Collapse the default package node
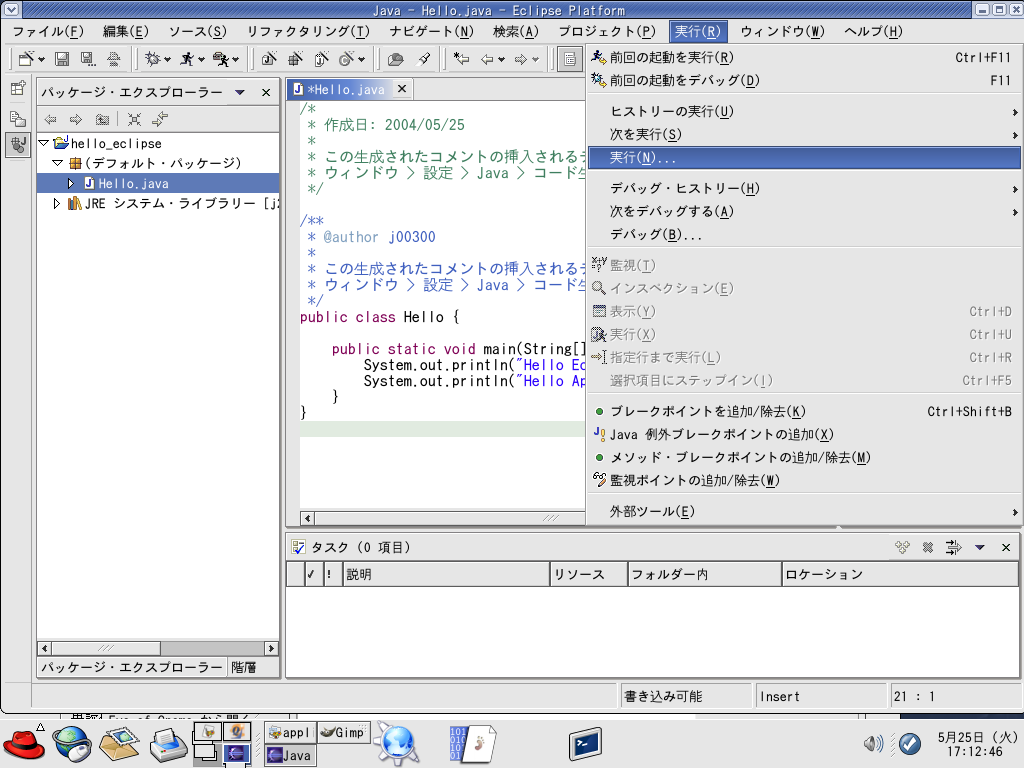 click(x=57, y=163)
